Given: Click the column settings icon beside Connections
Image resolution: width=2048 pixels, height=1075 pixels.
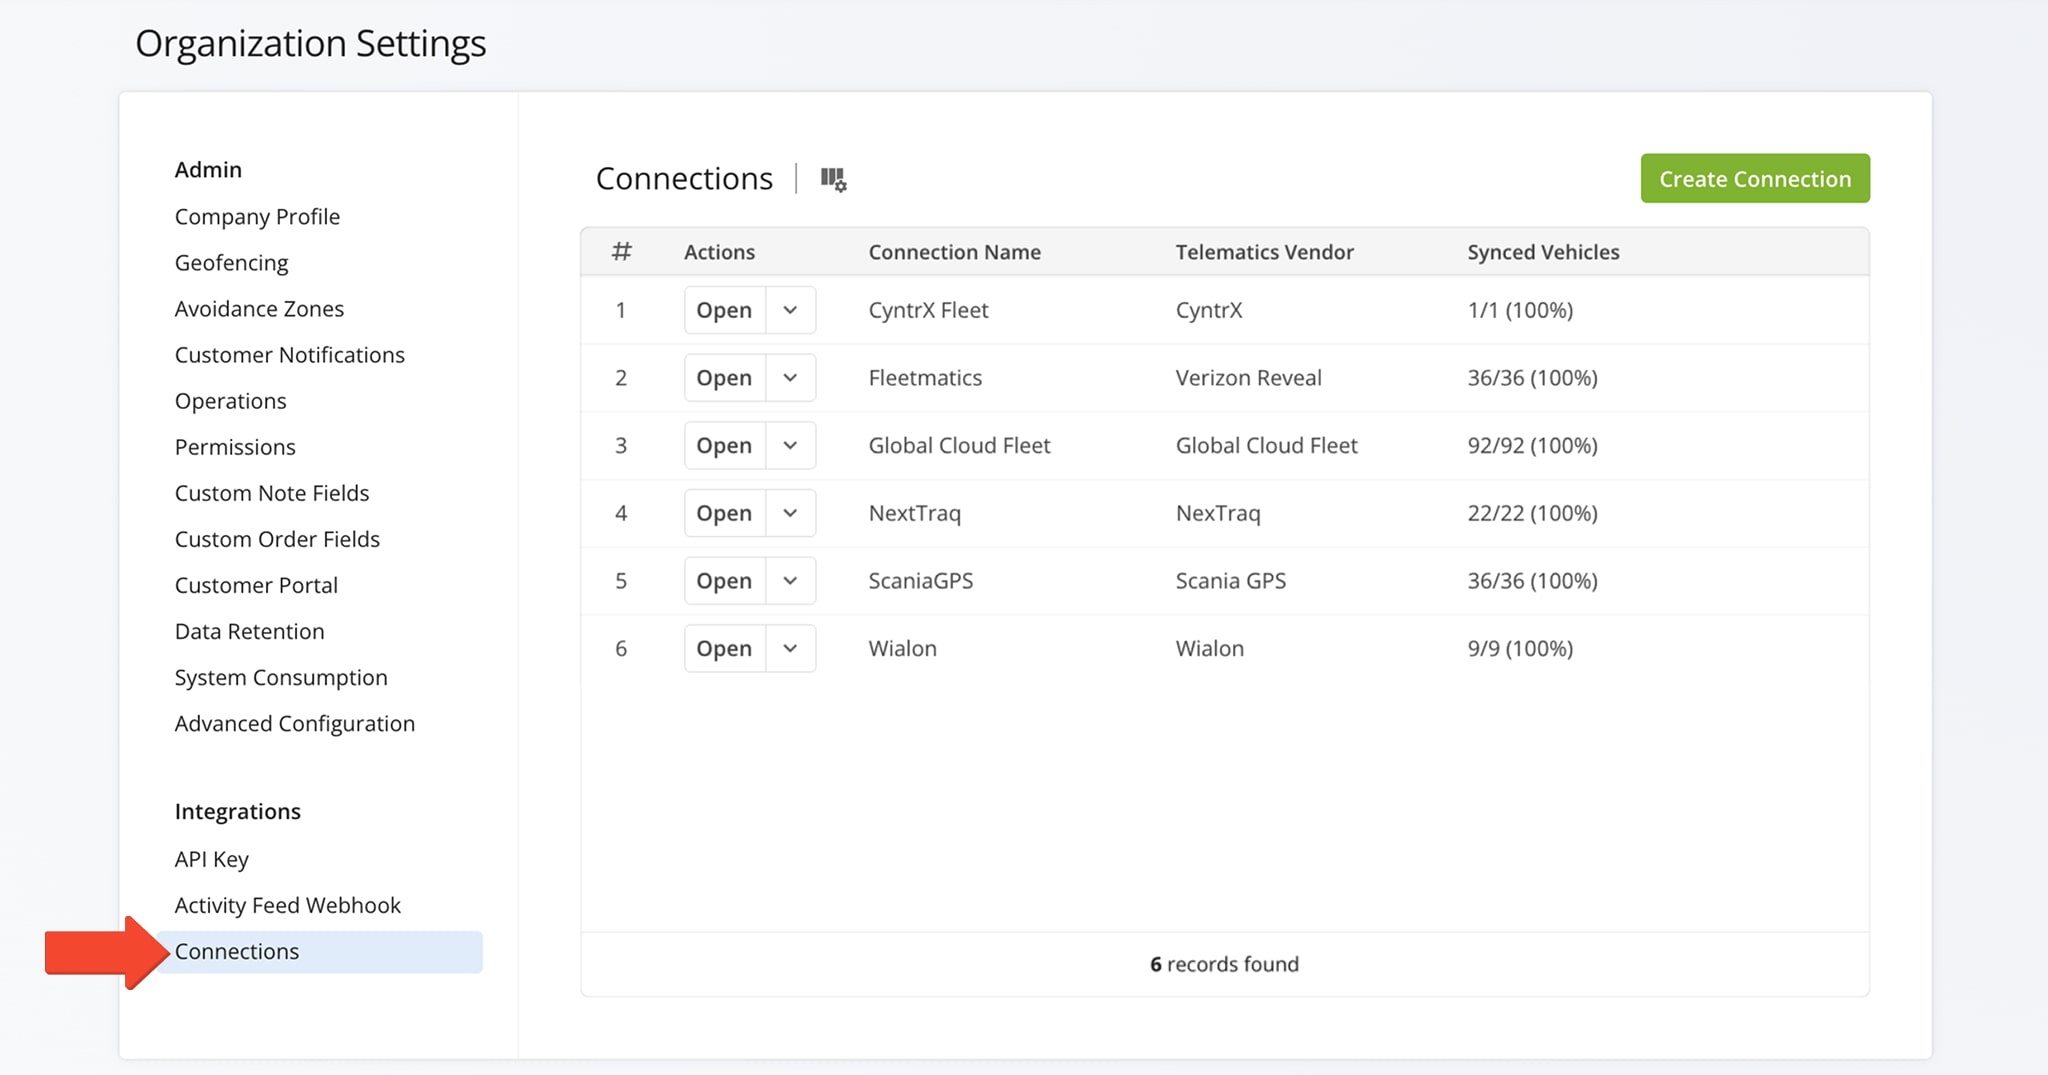Looking at the screenshot, I should [833, 180].
